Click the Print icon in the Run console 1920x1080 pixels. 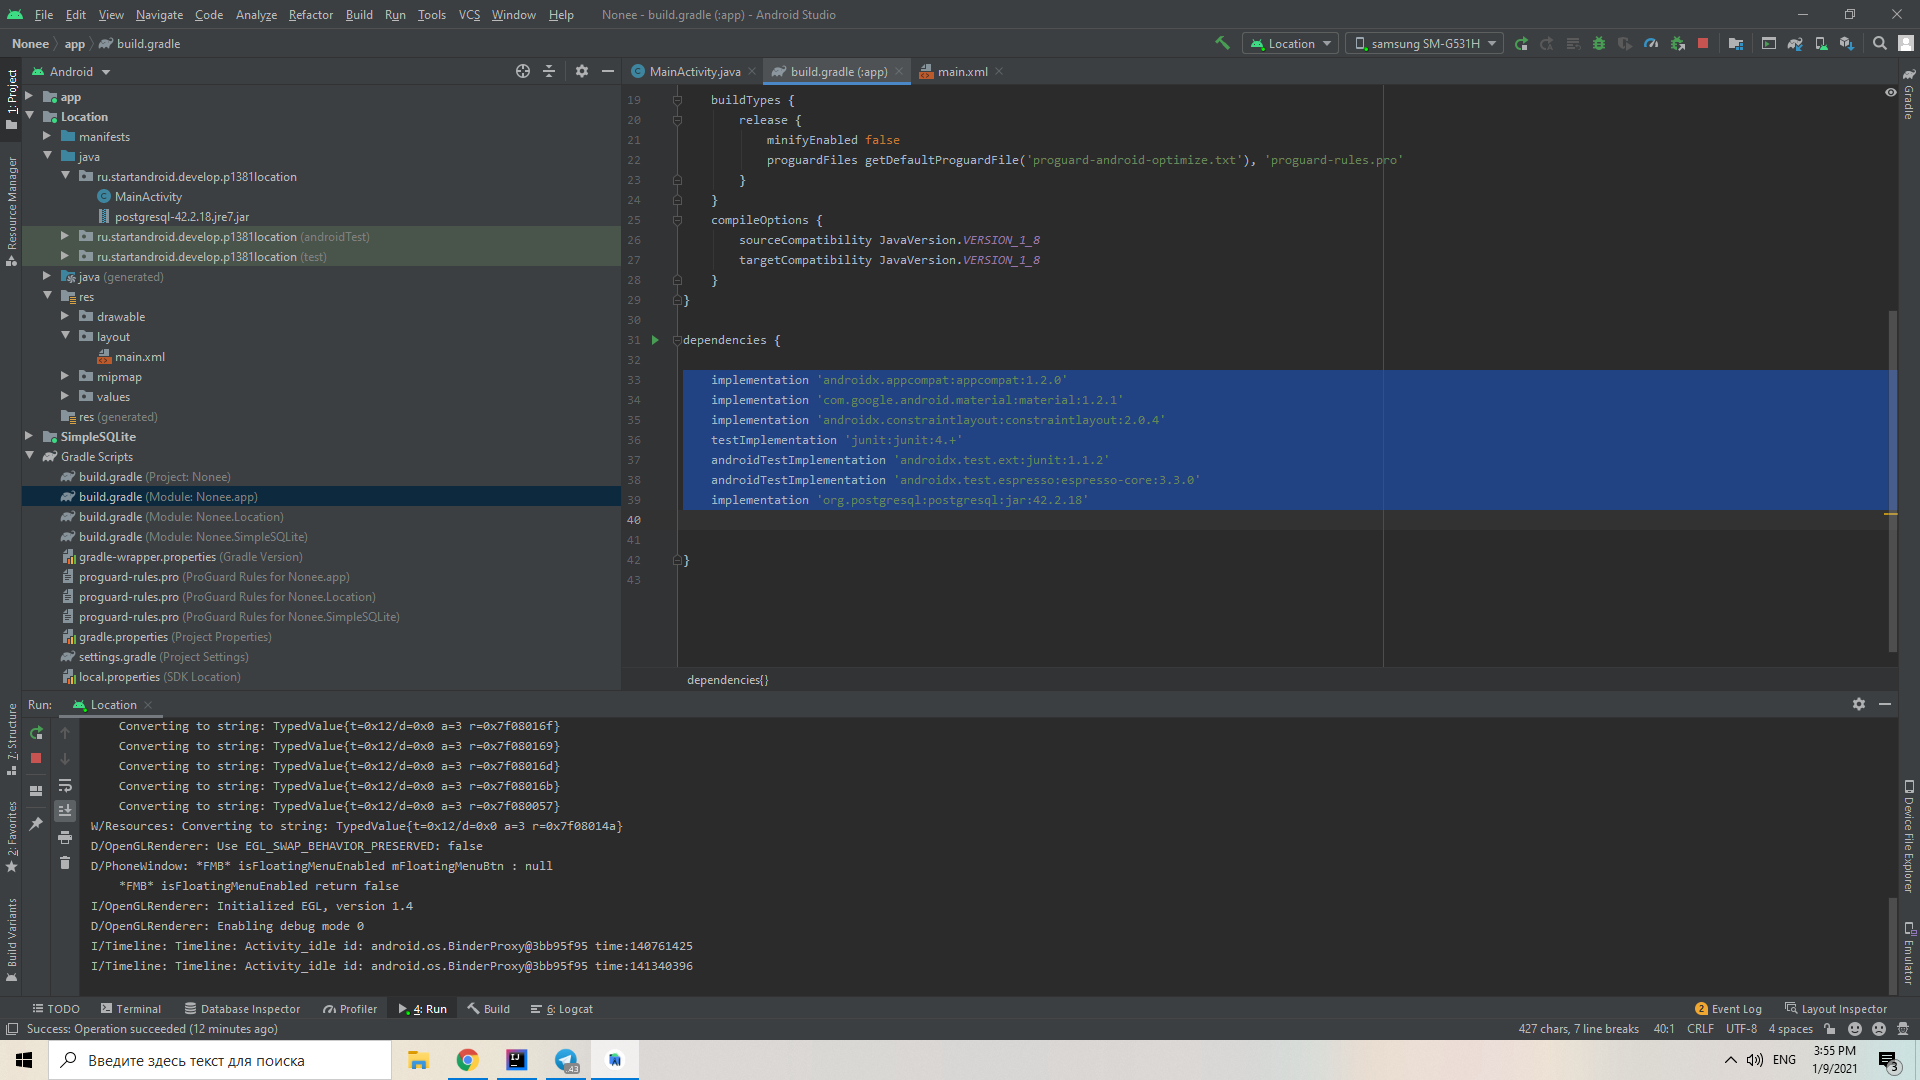click(x=65, y=837)
